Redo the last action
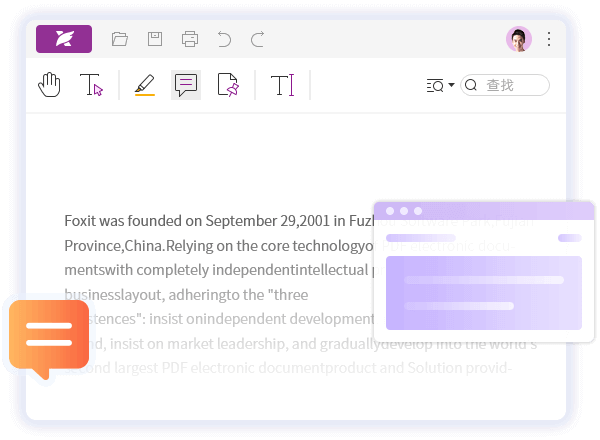Viewport: 600px width, 440px height. 258,39
